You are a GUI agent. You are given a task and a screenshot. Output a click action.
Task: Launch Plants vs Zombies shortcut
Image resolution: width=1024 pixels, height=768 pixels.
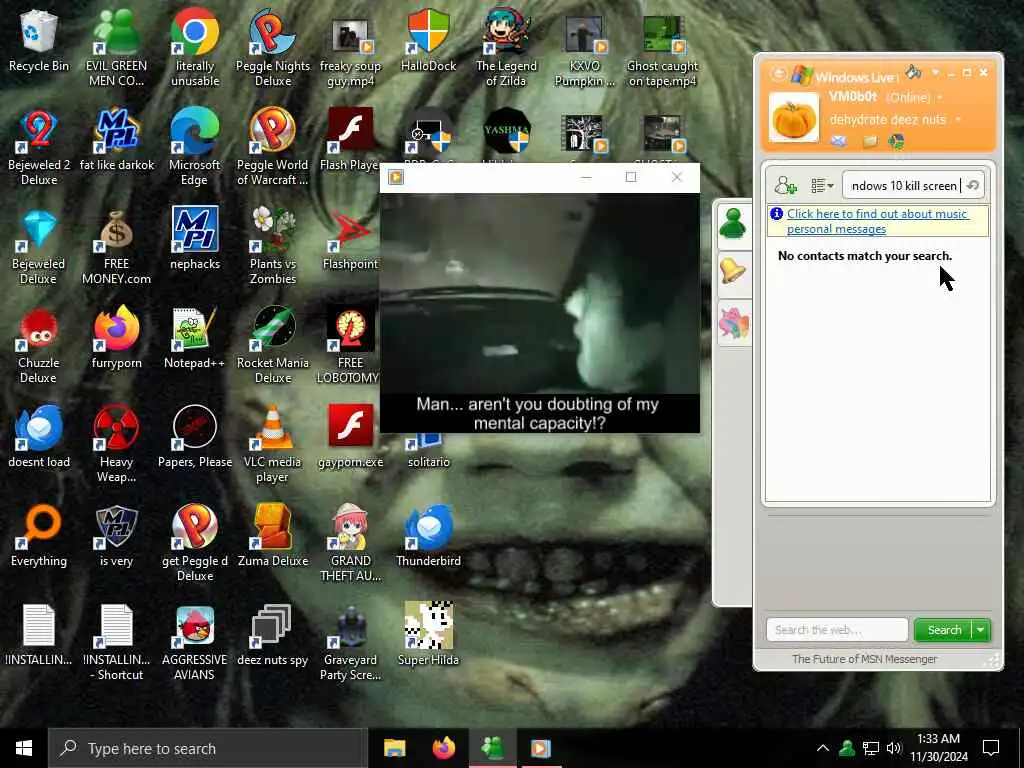coord(272,247)
